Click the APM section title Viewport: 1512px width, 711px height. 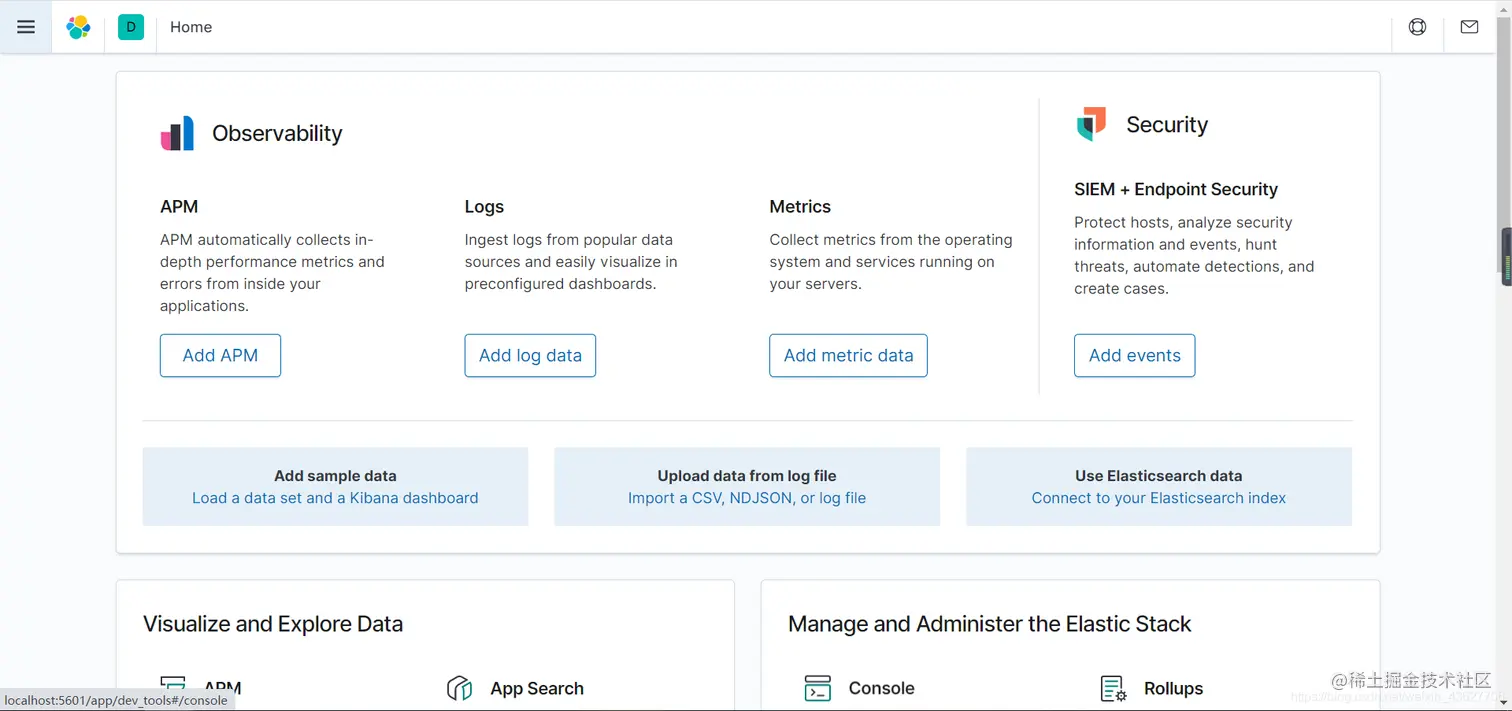click(179, 206)
